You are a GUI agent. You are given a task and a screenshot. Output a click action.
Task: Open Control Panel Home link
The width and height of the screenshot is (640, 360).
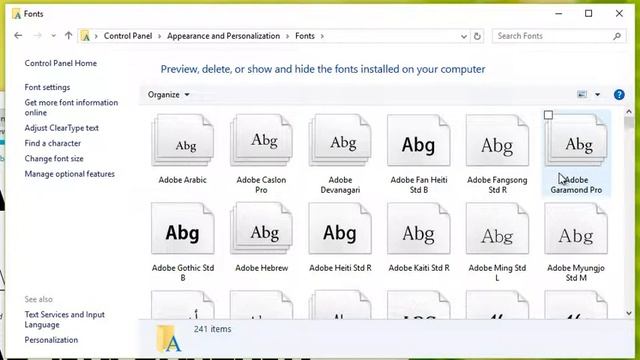click(60, 63)
